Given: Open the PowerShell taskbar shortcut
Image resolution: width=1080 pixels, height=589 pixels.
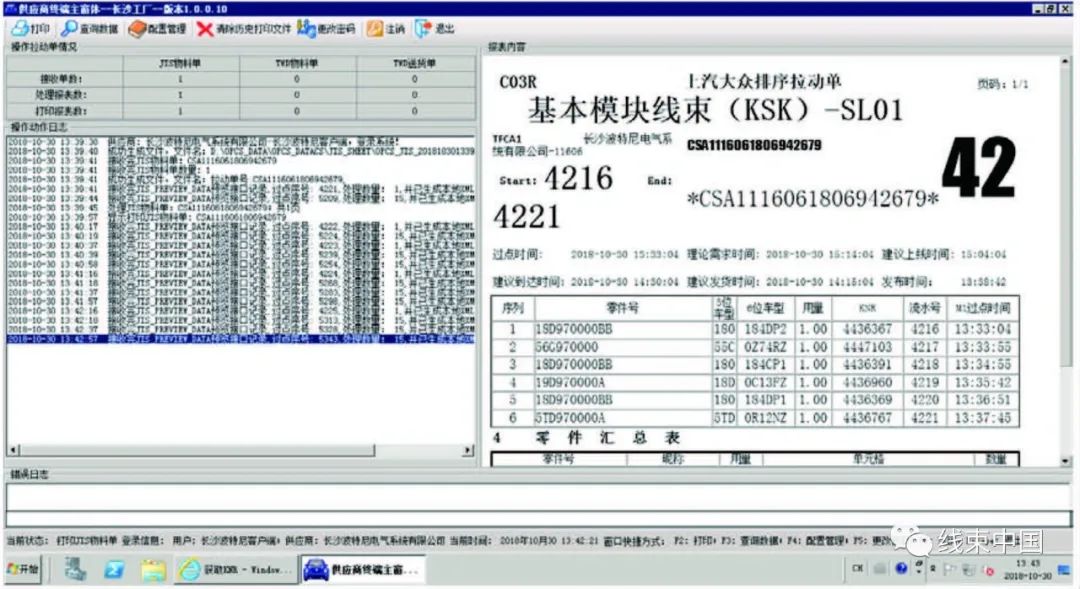Looking at the screenshot, I should 114,570.
